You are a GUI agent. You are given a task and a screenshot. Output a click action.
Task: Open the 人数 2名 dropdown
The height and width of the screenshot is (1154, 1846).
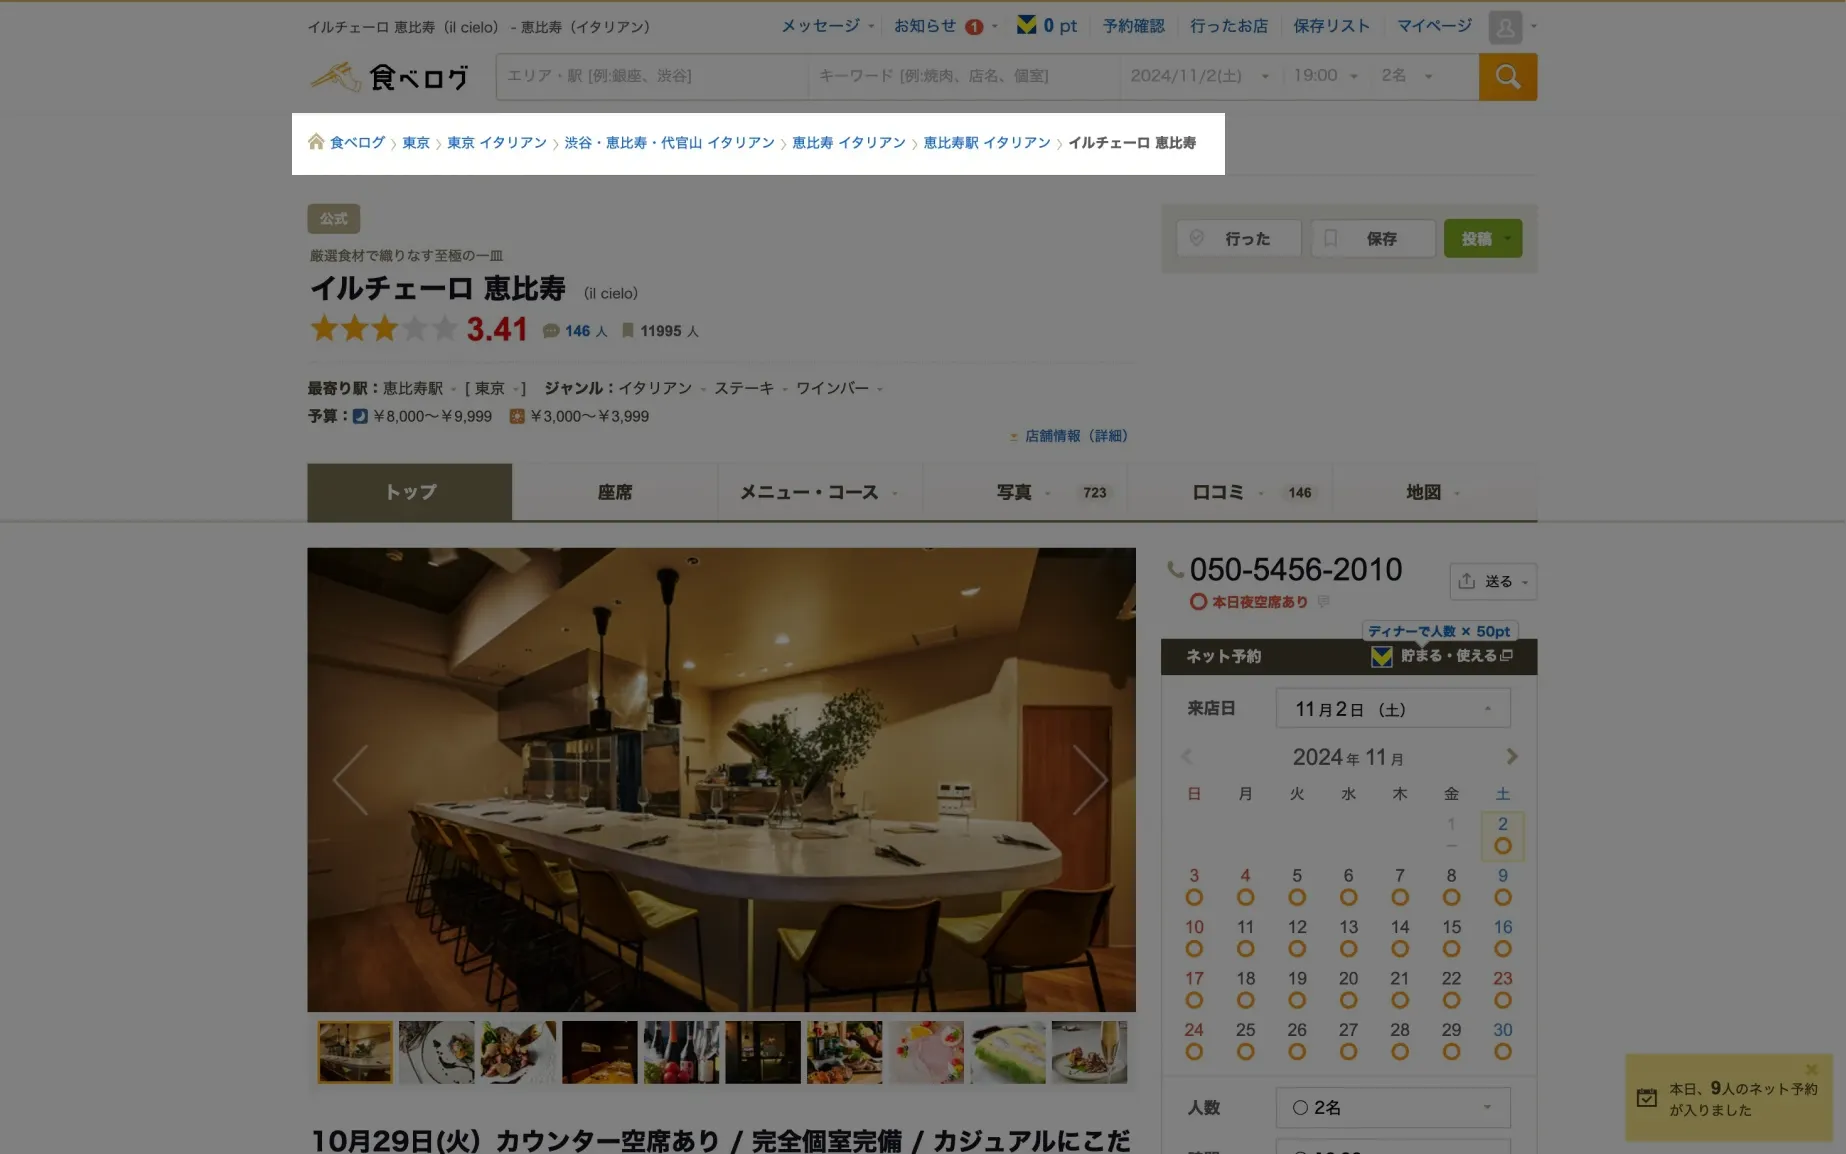(1392, 1107)
